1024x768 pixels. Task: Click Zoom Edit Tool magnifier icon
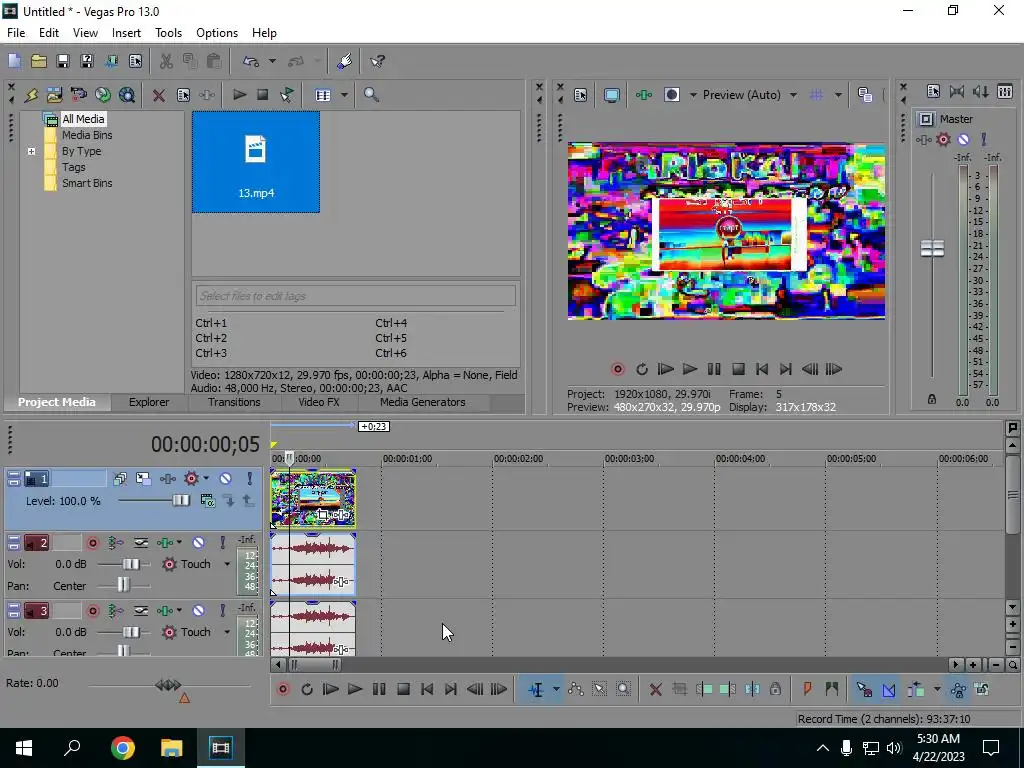tap(624, 690)
